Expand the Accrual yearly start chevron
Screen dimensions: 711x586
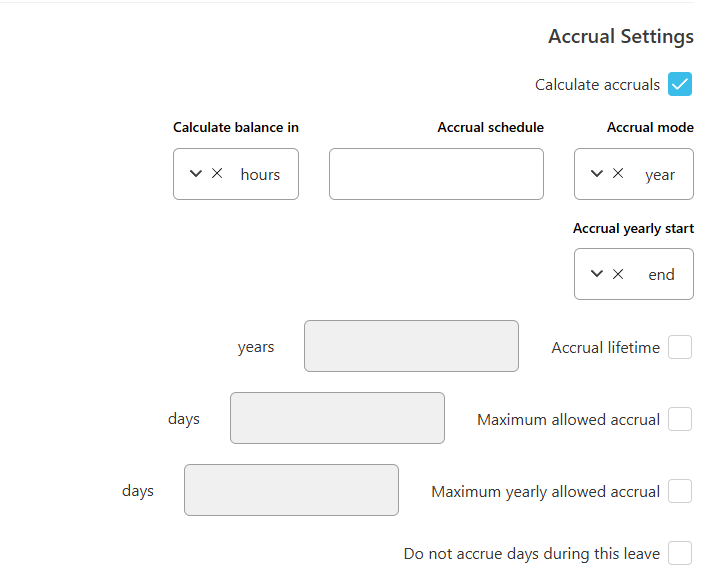(597, 274)
